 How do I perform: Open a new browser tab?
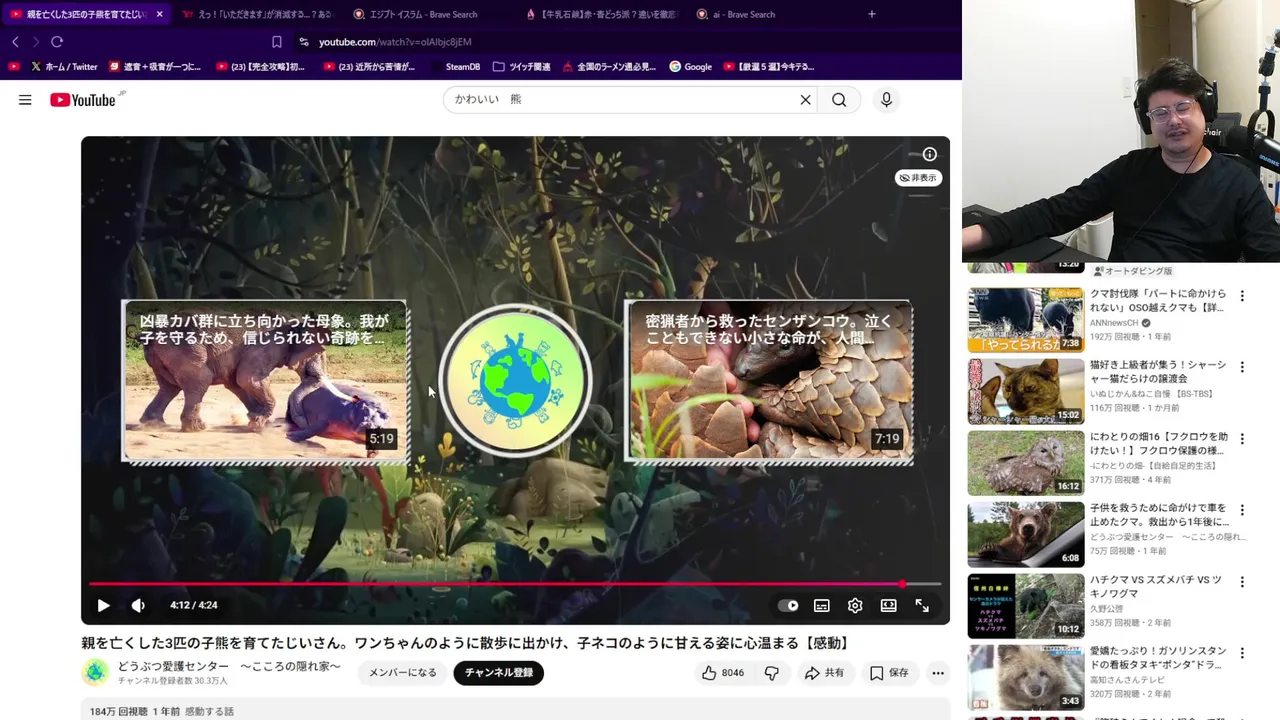coord(872,14)
